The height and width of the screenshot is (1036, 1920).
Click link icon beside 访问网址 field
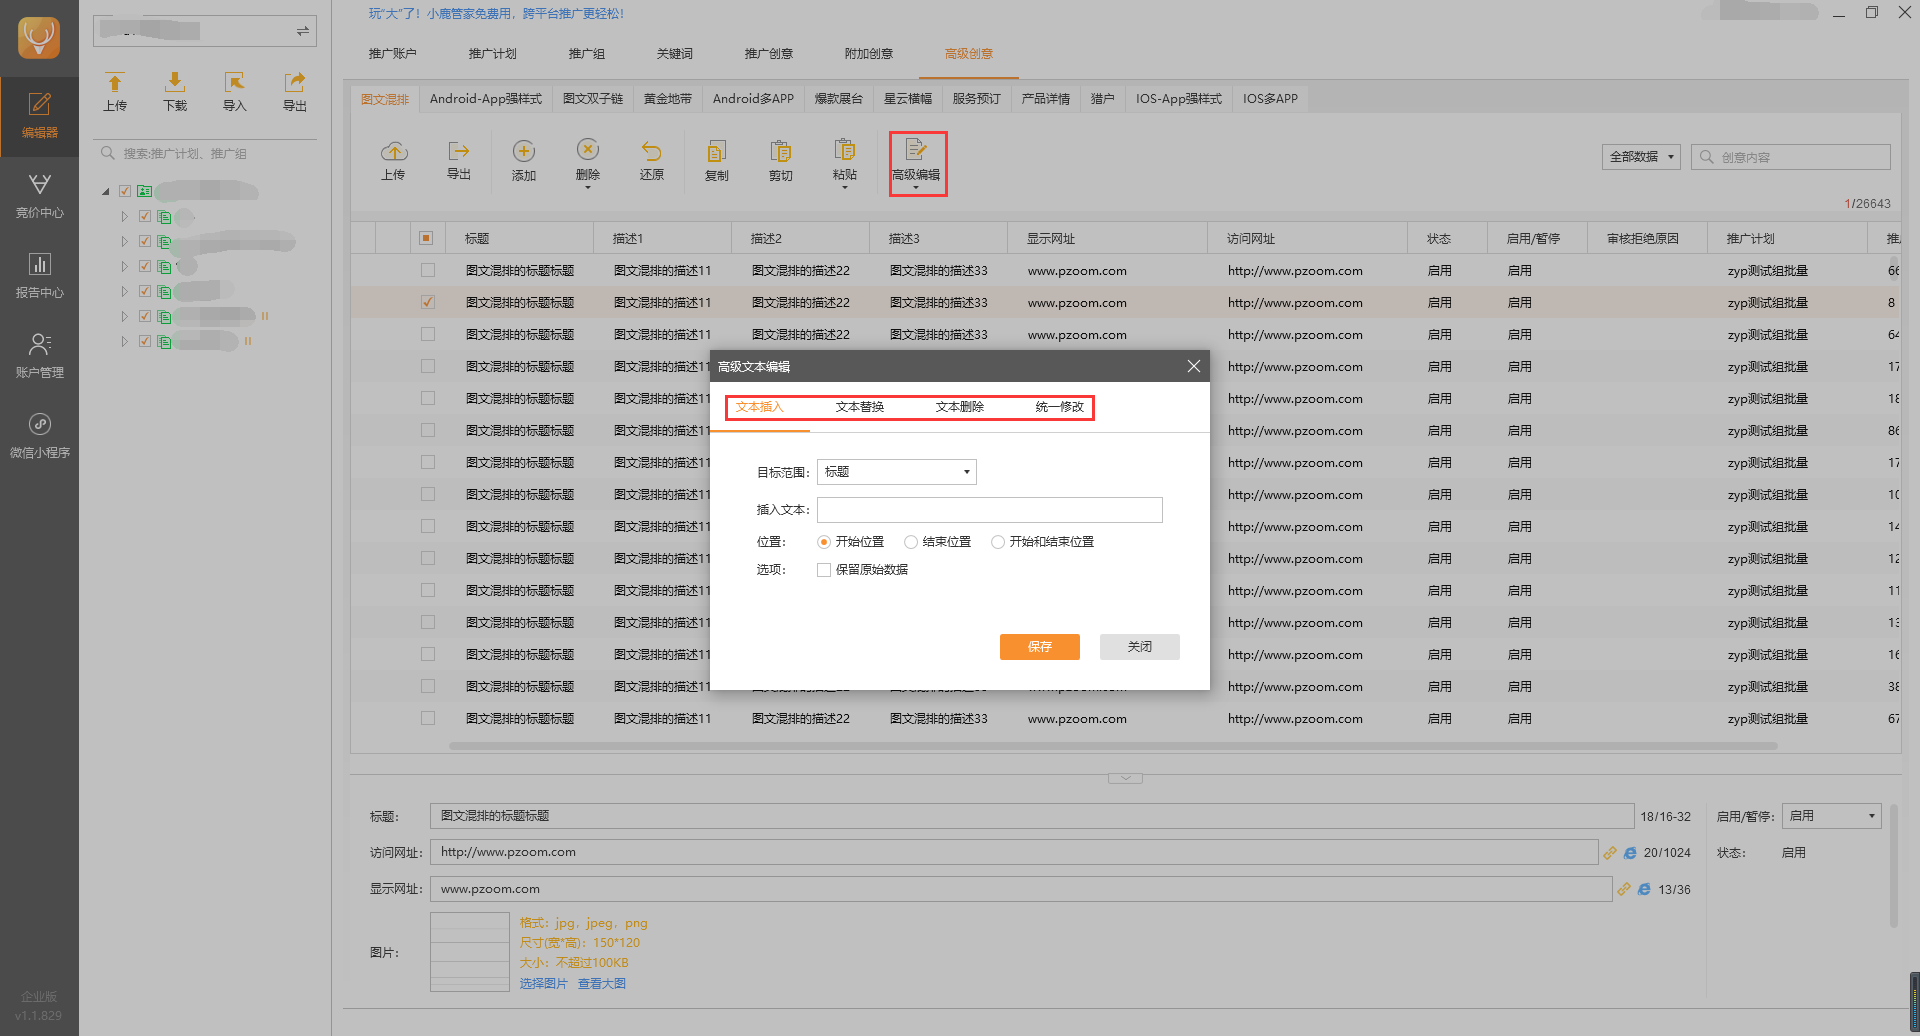[1610, 853]
